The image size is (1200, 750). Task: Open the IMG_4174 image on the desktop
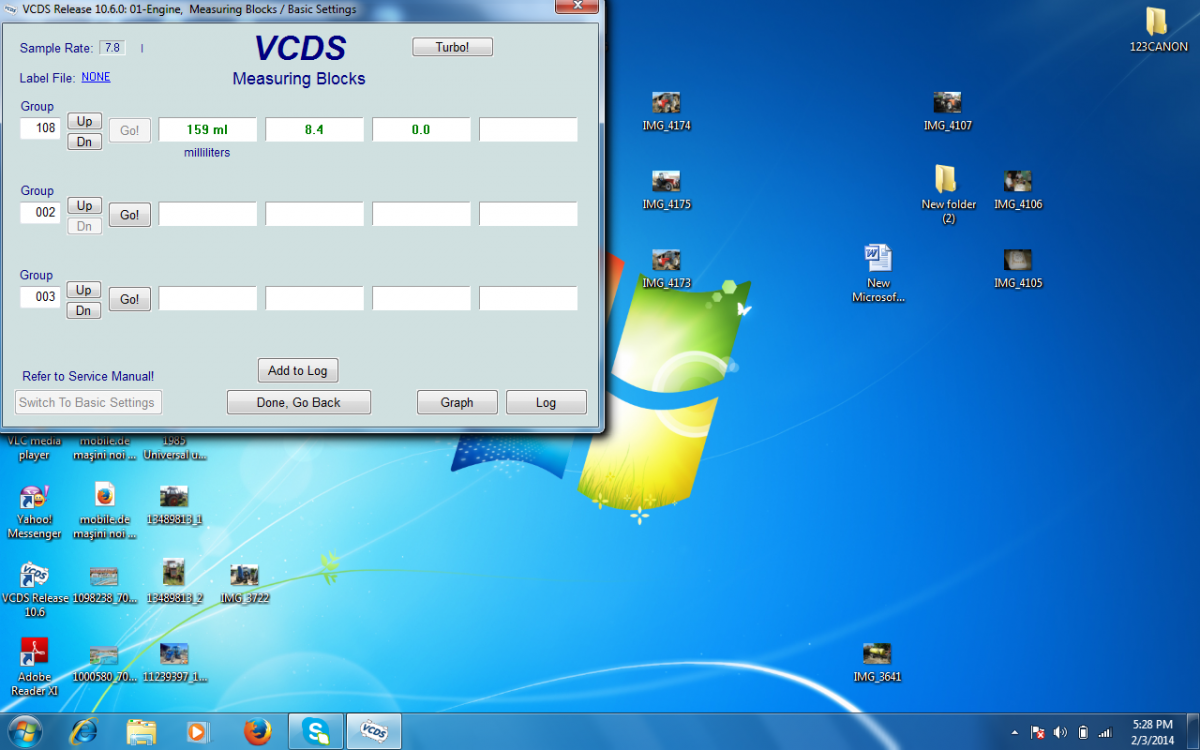[x=666, y=111]
